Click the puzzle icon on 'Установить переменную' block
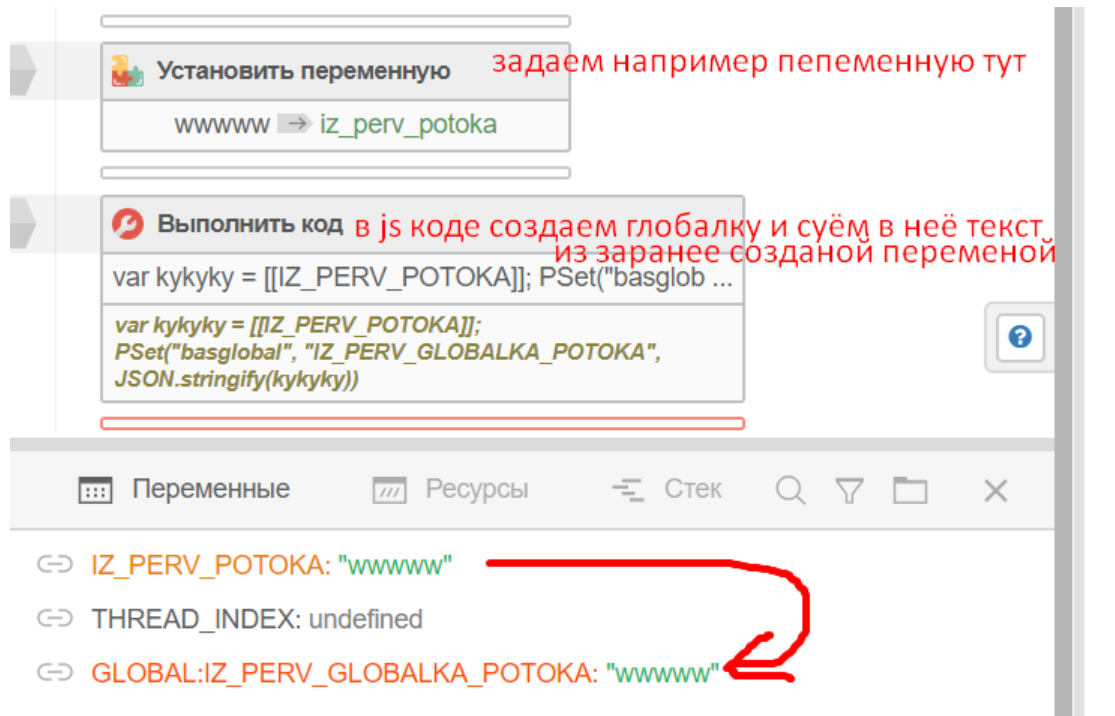This screenshot has width=1115, height=716. coord(128,70)
